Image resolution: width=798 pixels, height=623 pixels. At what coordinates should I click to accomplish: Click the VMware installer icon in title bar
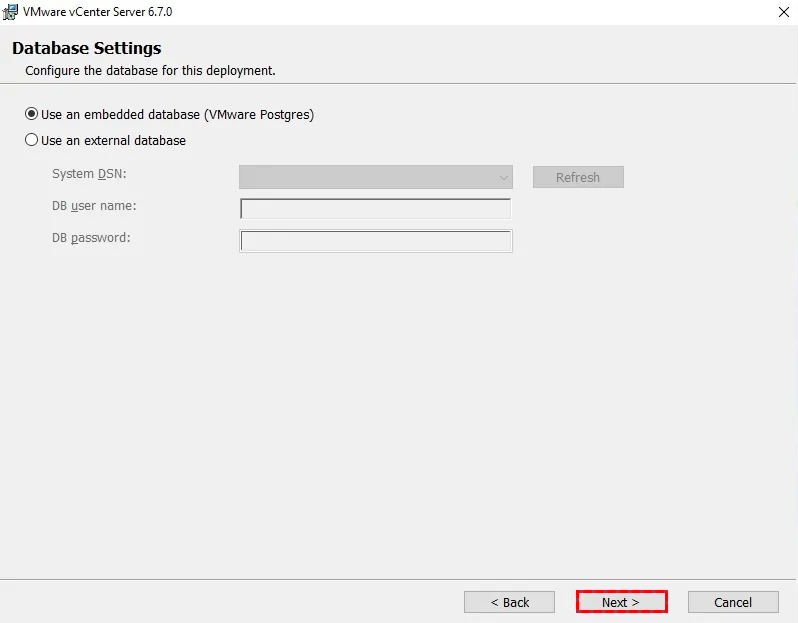click(11, 11)
